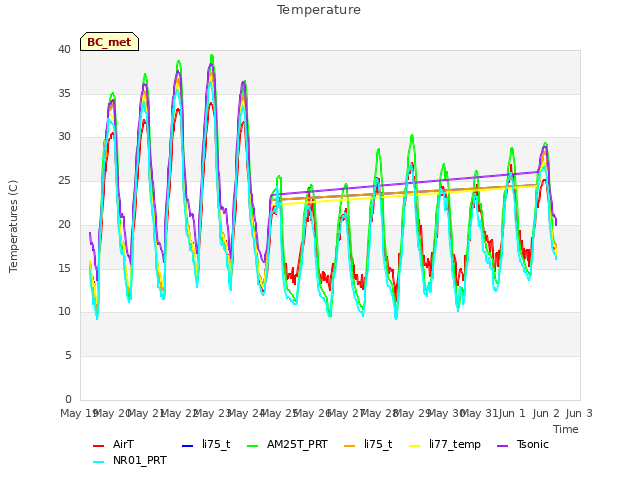640x480 pixels.
Task: Click the purple Tsonic color swatch
Action: coord(503,445)
